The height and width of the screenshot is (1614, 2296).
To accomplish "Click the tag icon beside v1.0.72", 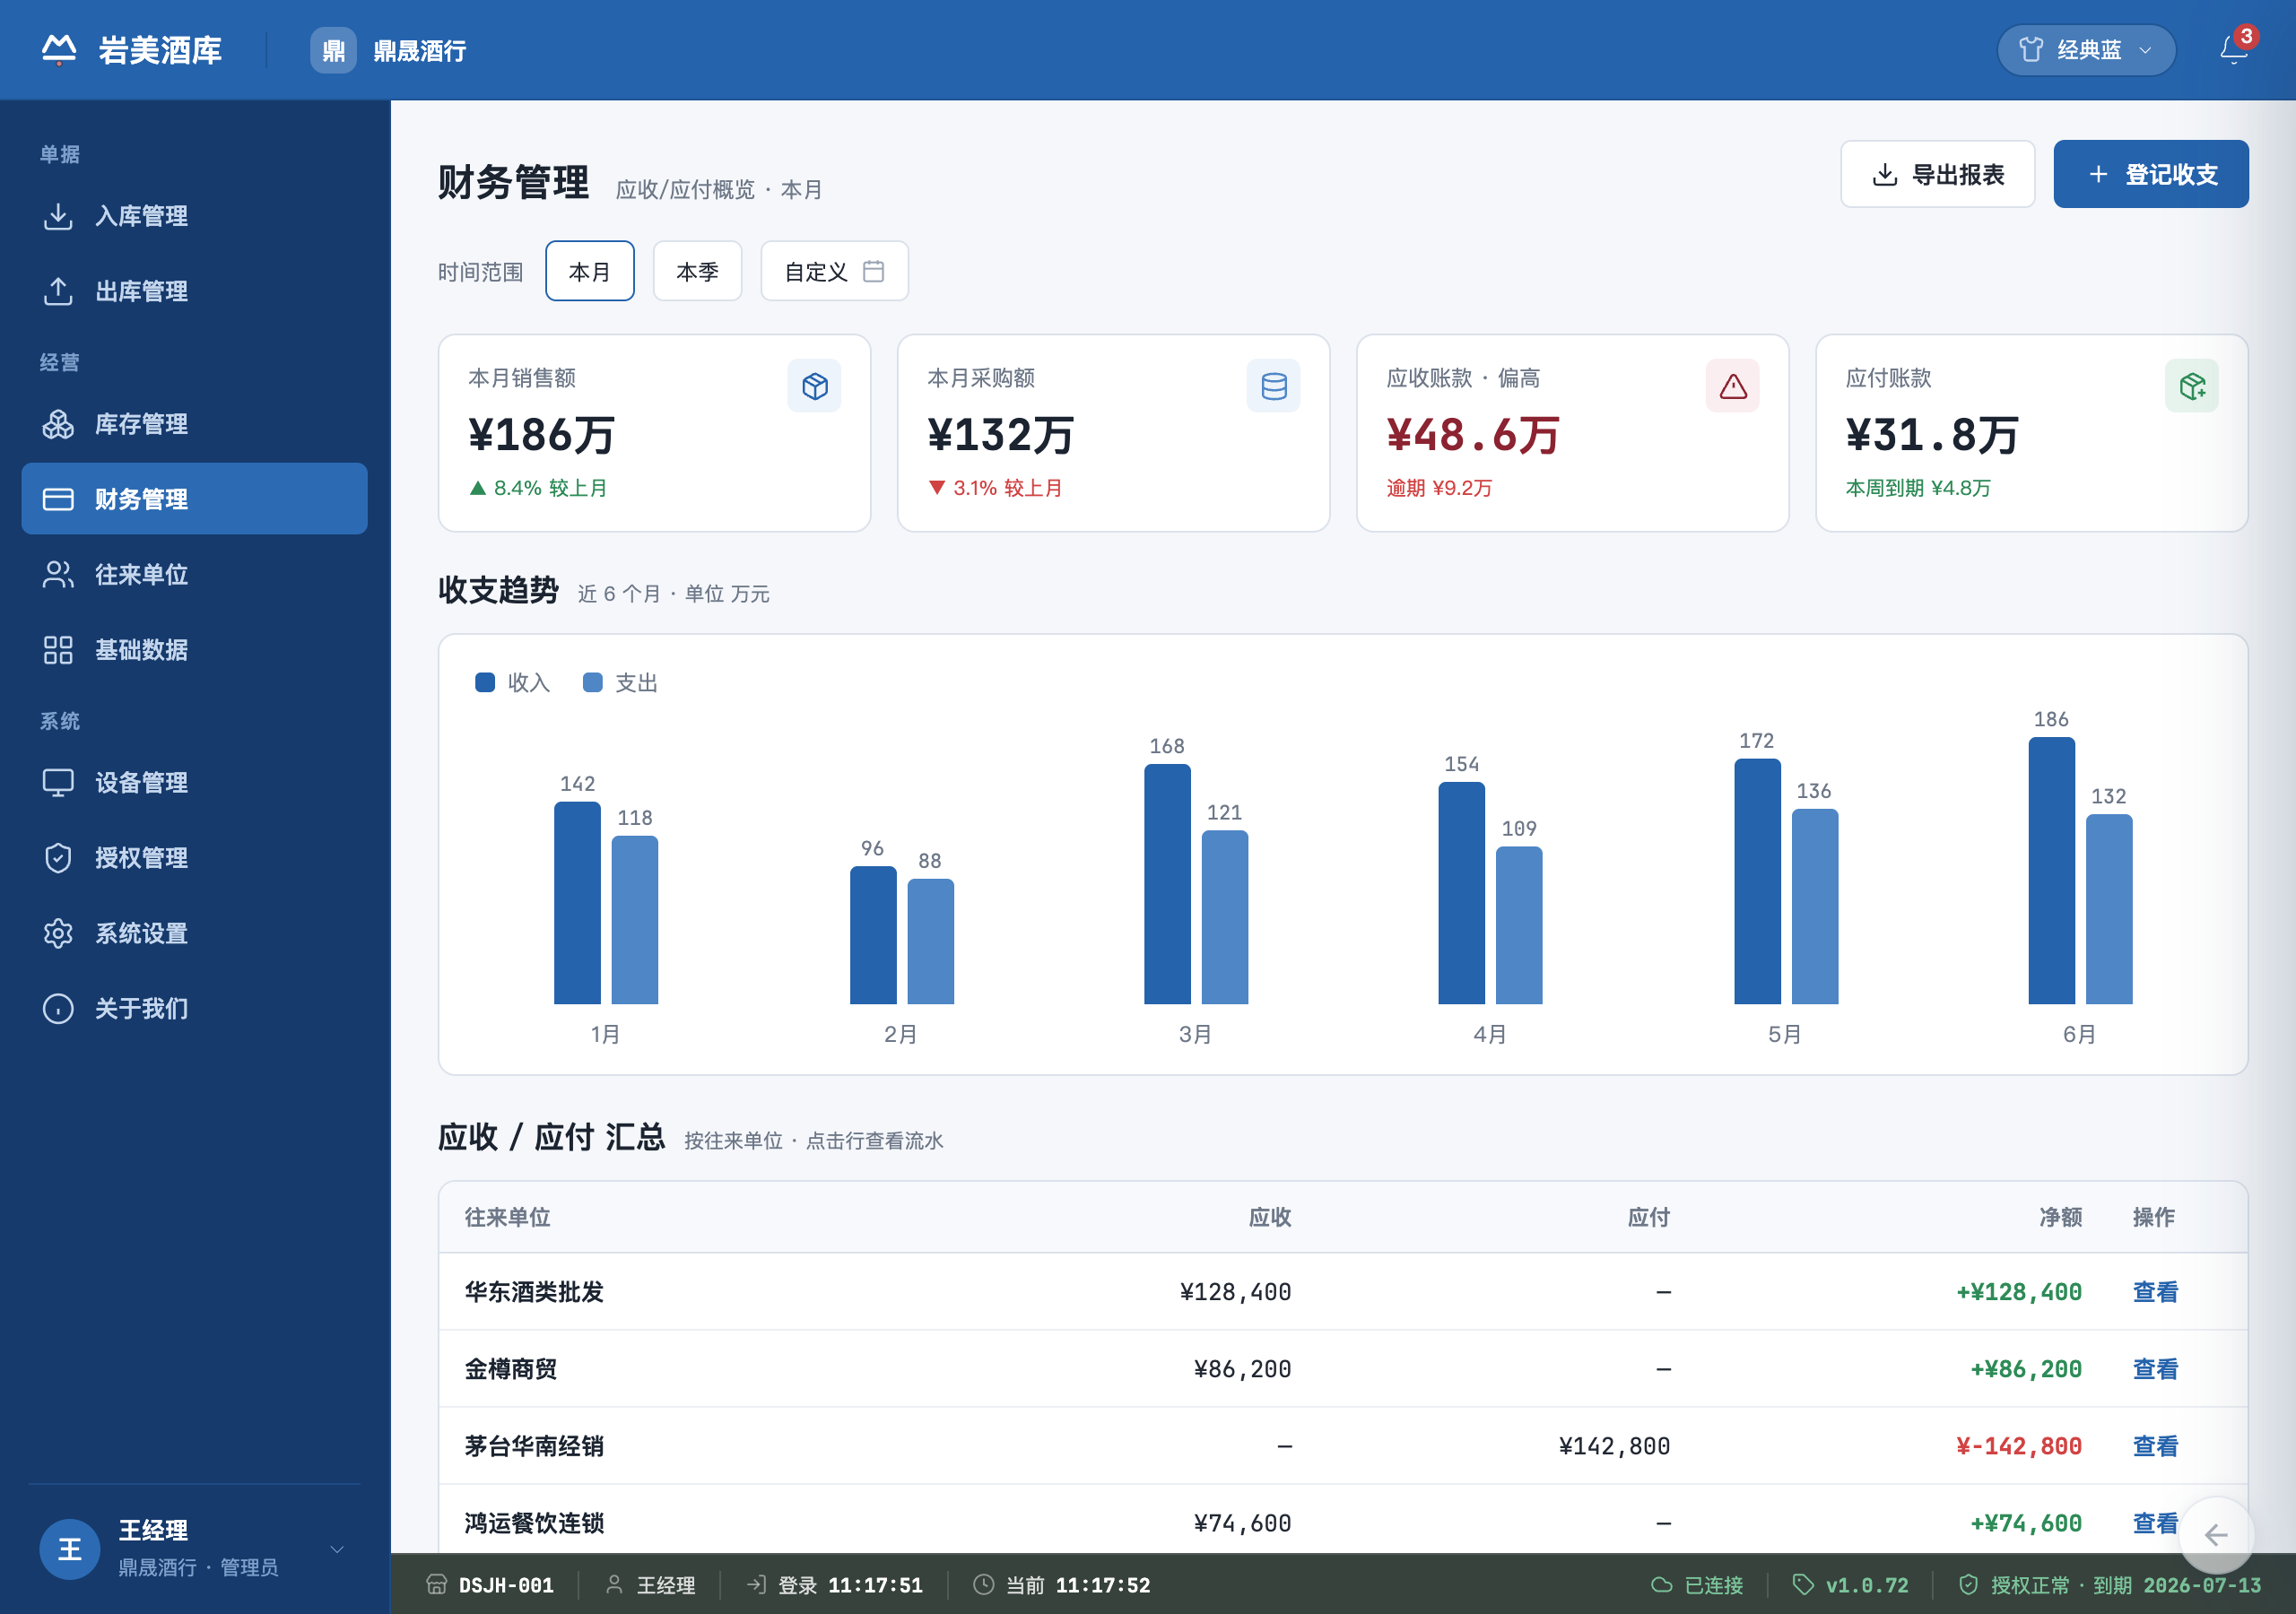I will coord(1803,1584).
